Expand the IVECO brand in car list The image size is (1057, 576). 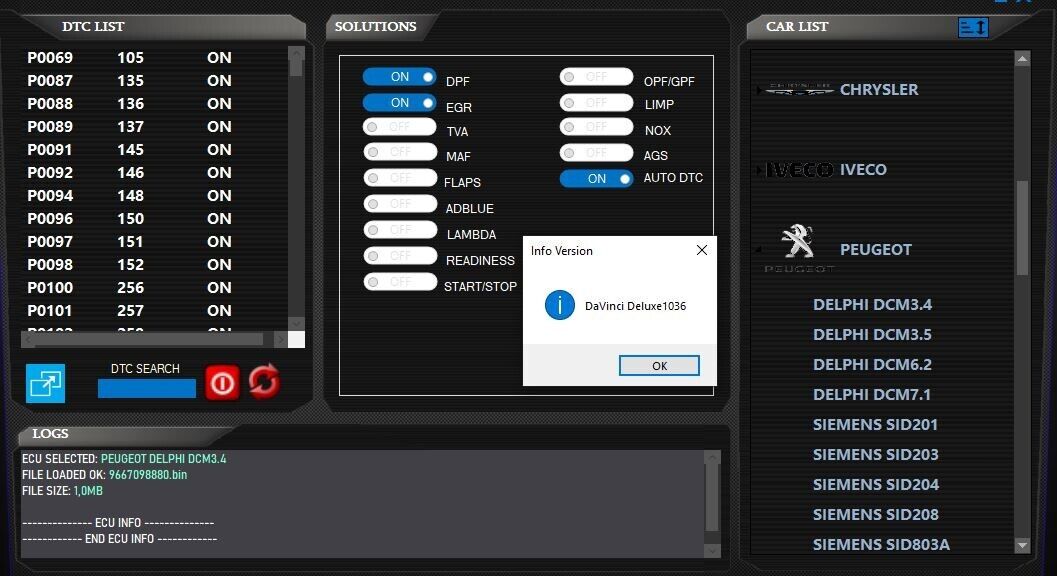759,170
